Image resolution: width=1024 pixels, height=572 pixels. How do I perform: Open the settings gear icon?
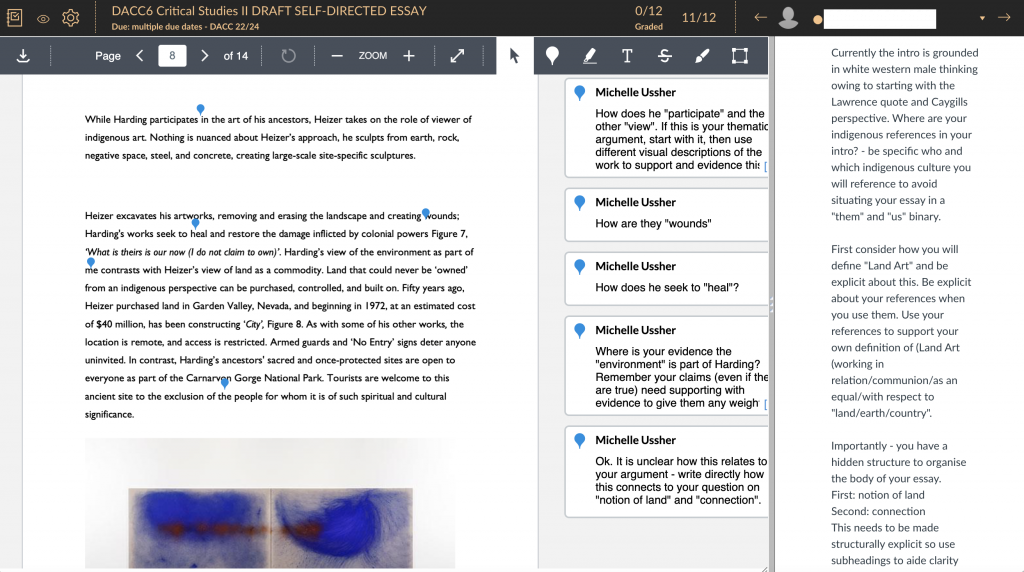71,18
